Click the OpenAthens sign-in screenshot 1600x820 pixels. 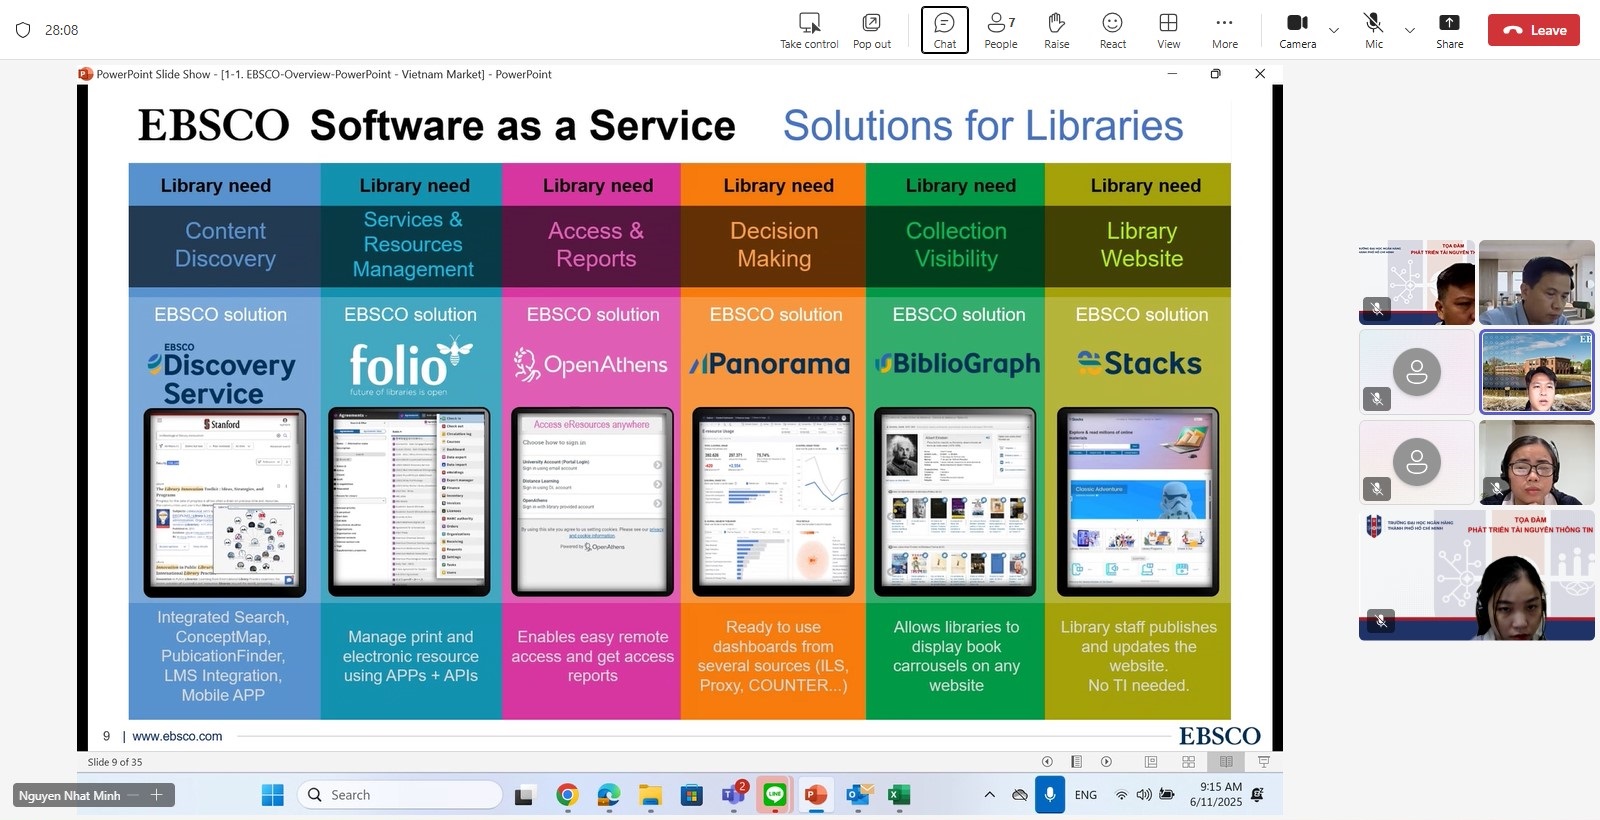tap(592, 502)
